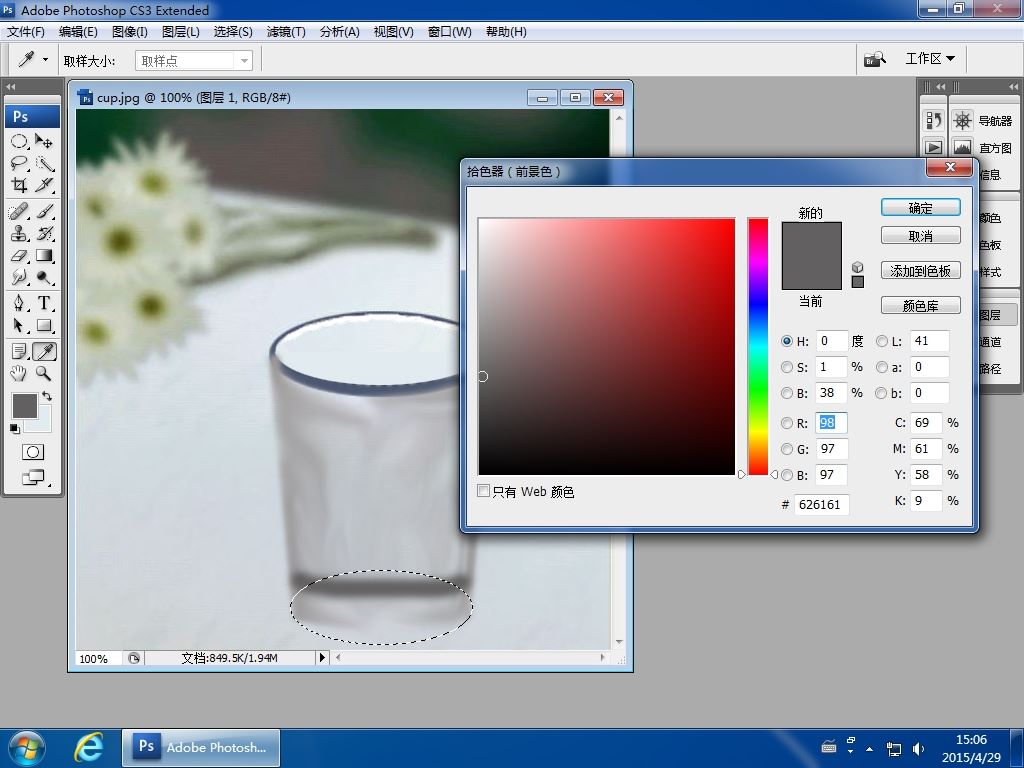The image size is (1024, 768).
Task: Open the Navigator panel icon
Action: tap(962, 121)
